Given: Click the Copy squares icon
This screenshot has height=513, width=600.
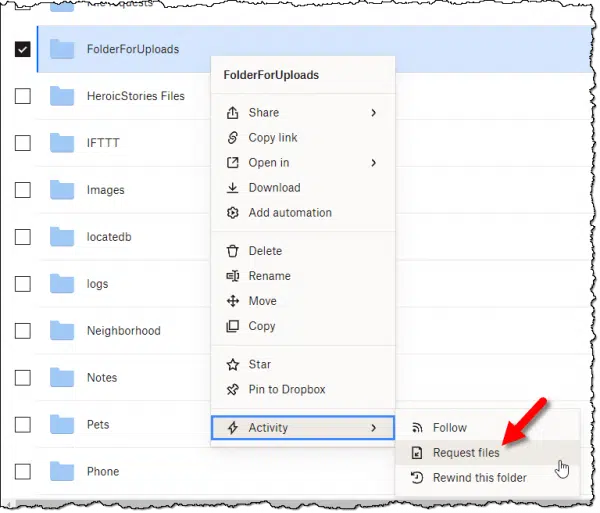Looking at the screenshot, I should coord(233,326).
